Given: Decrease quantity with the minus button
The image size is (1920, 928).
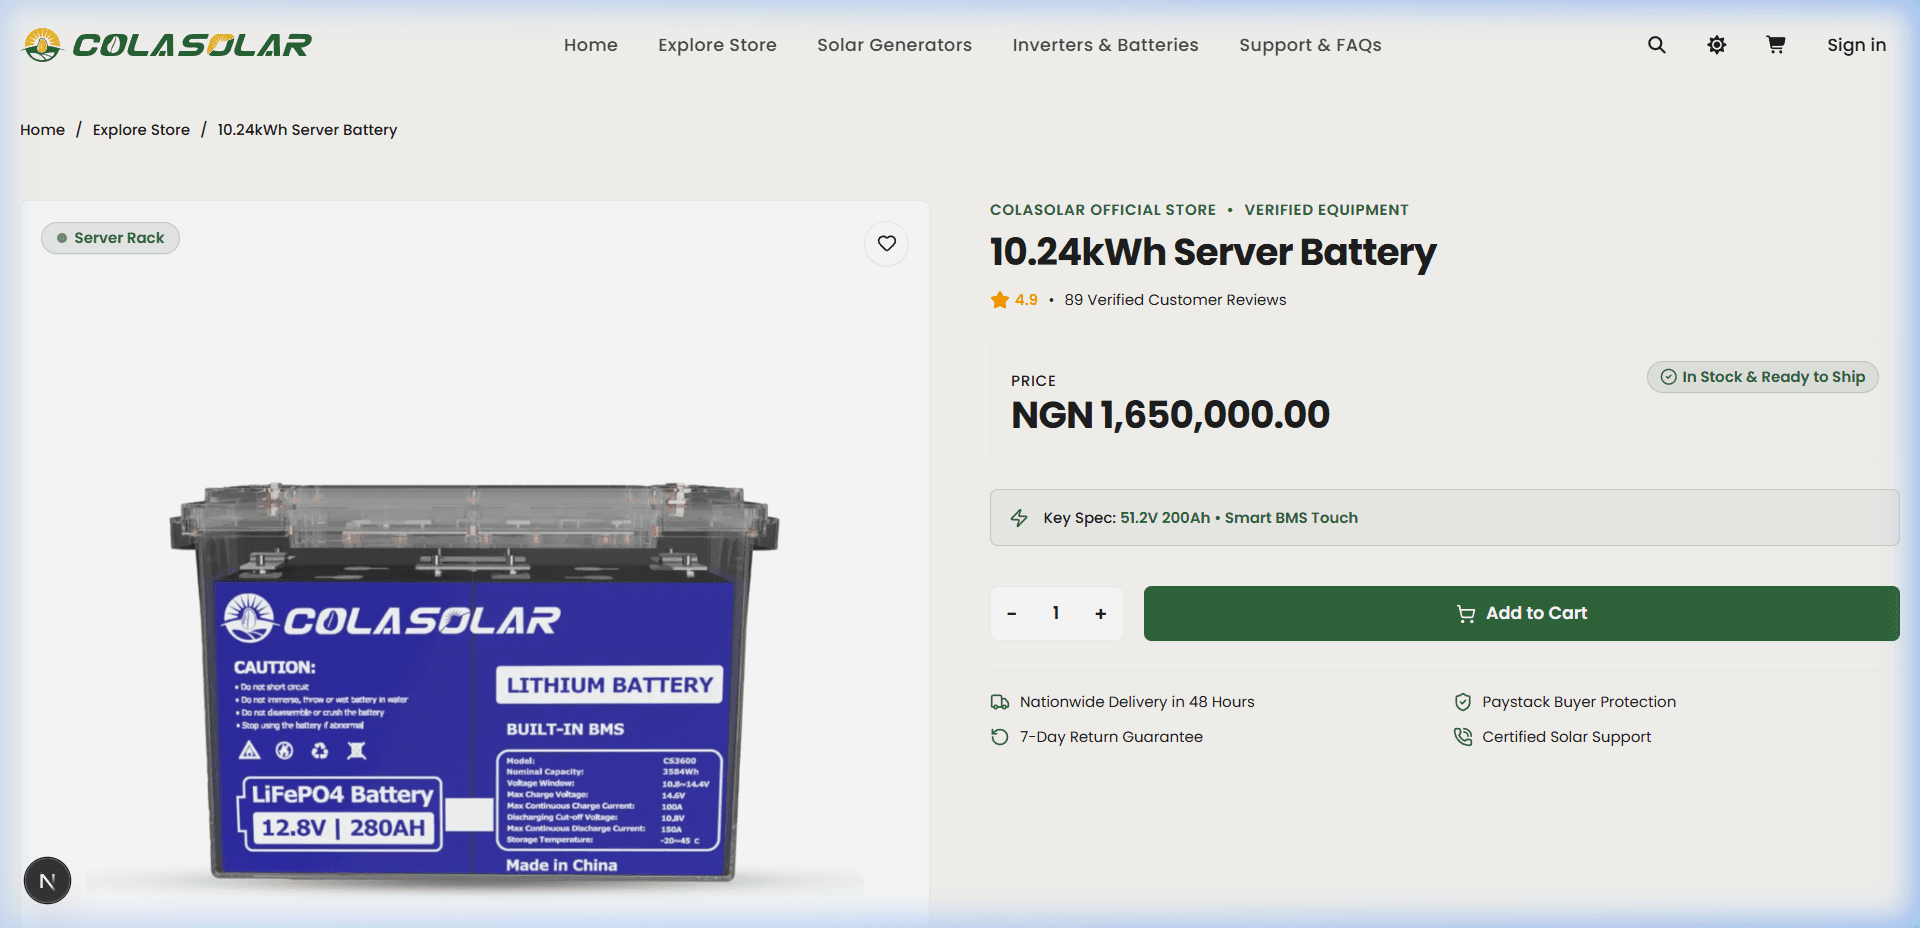Looking at the screenshot, I should 1012,614.
